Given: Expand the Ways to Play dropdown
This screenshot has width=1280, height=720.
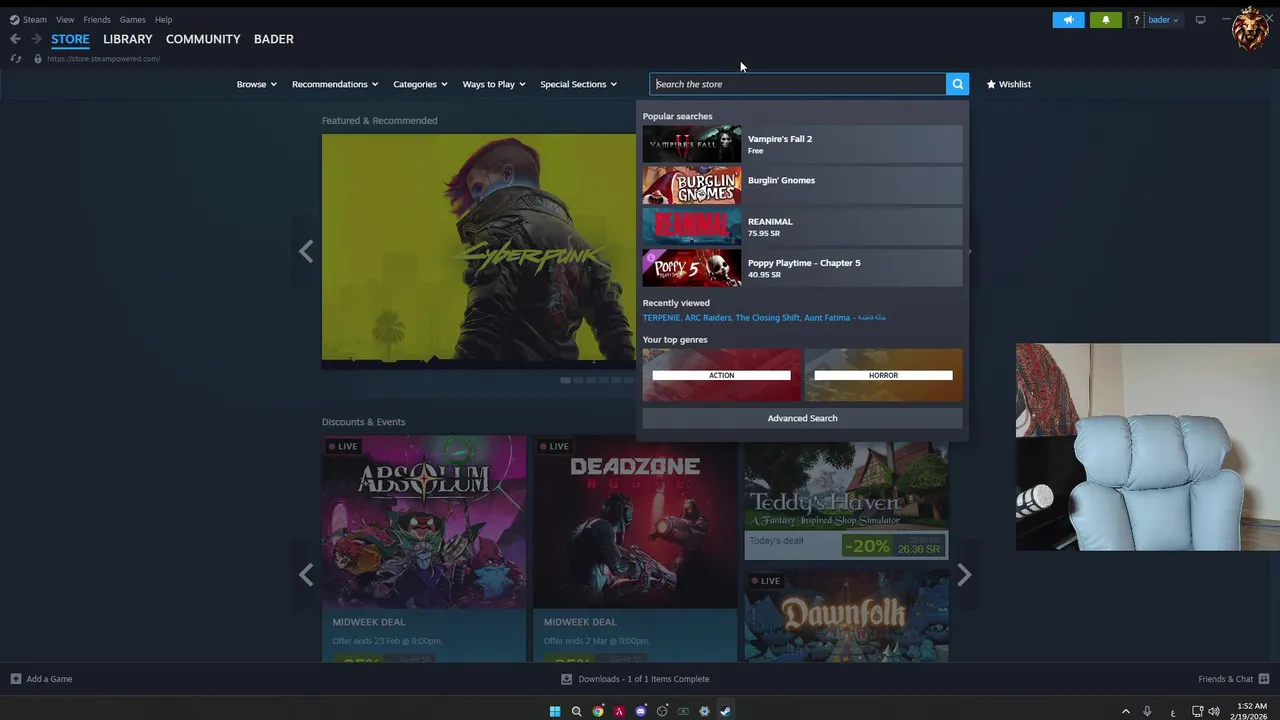Looking at the screenshot, I should point(494,84).
